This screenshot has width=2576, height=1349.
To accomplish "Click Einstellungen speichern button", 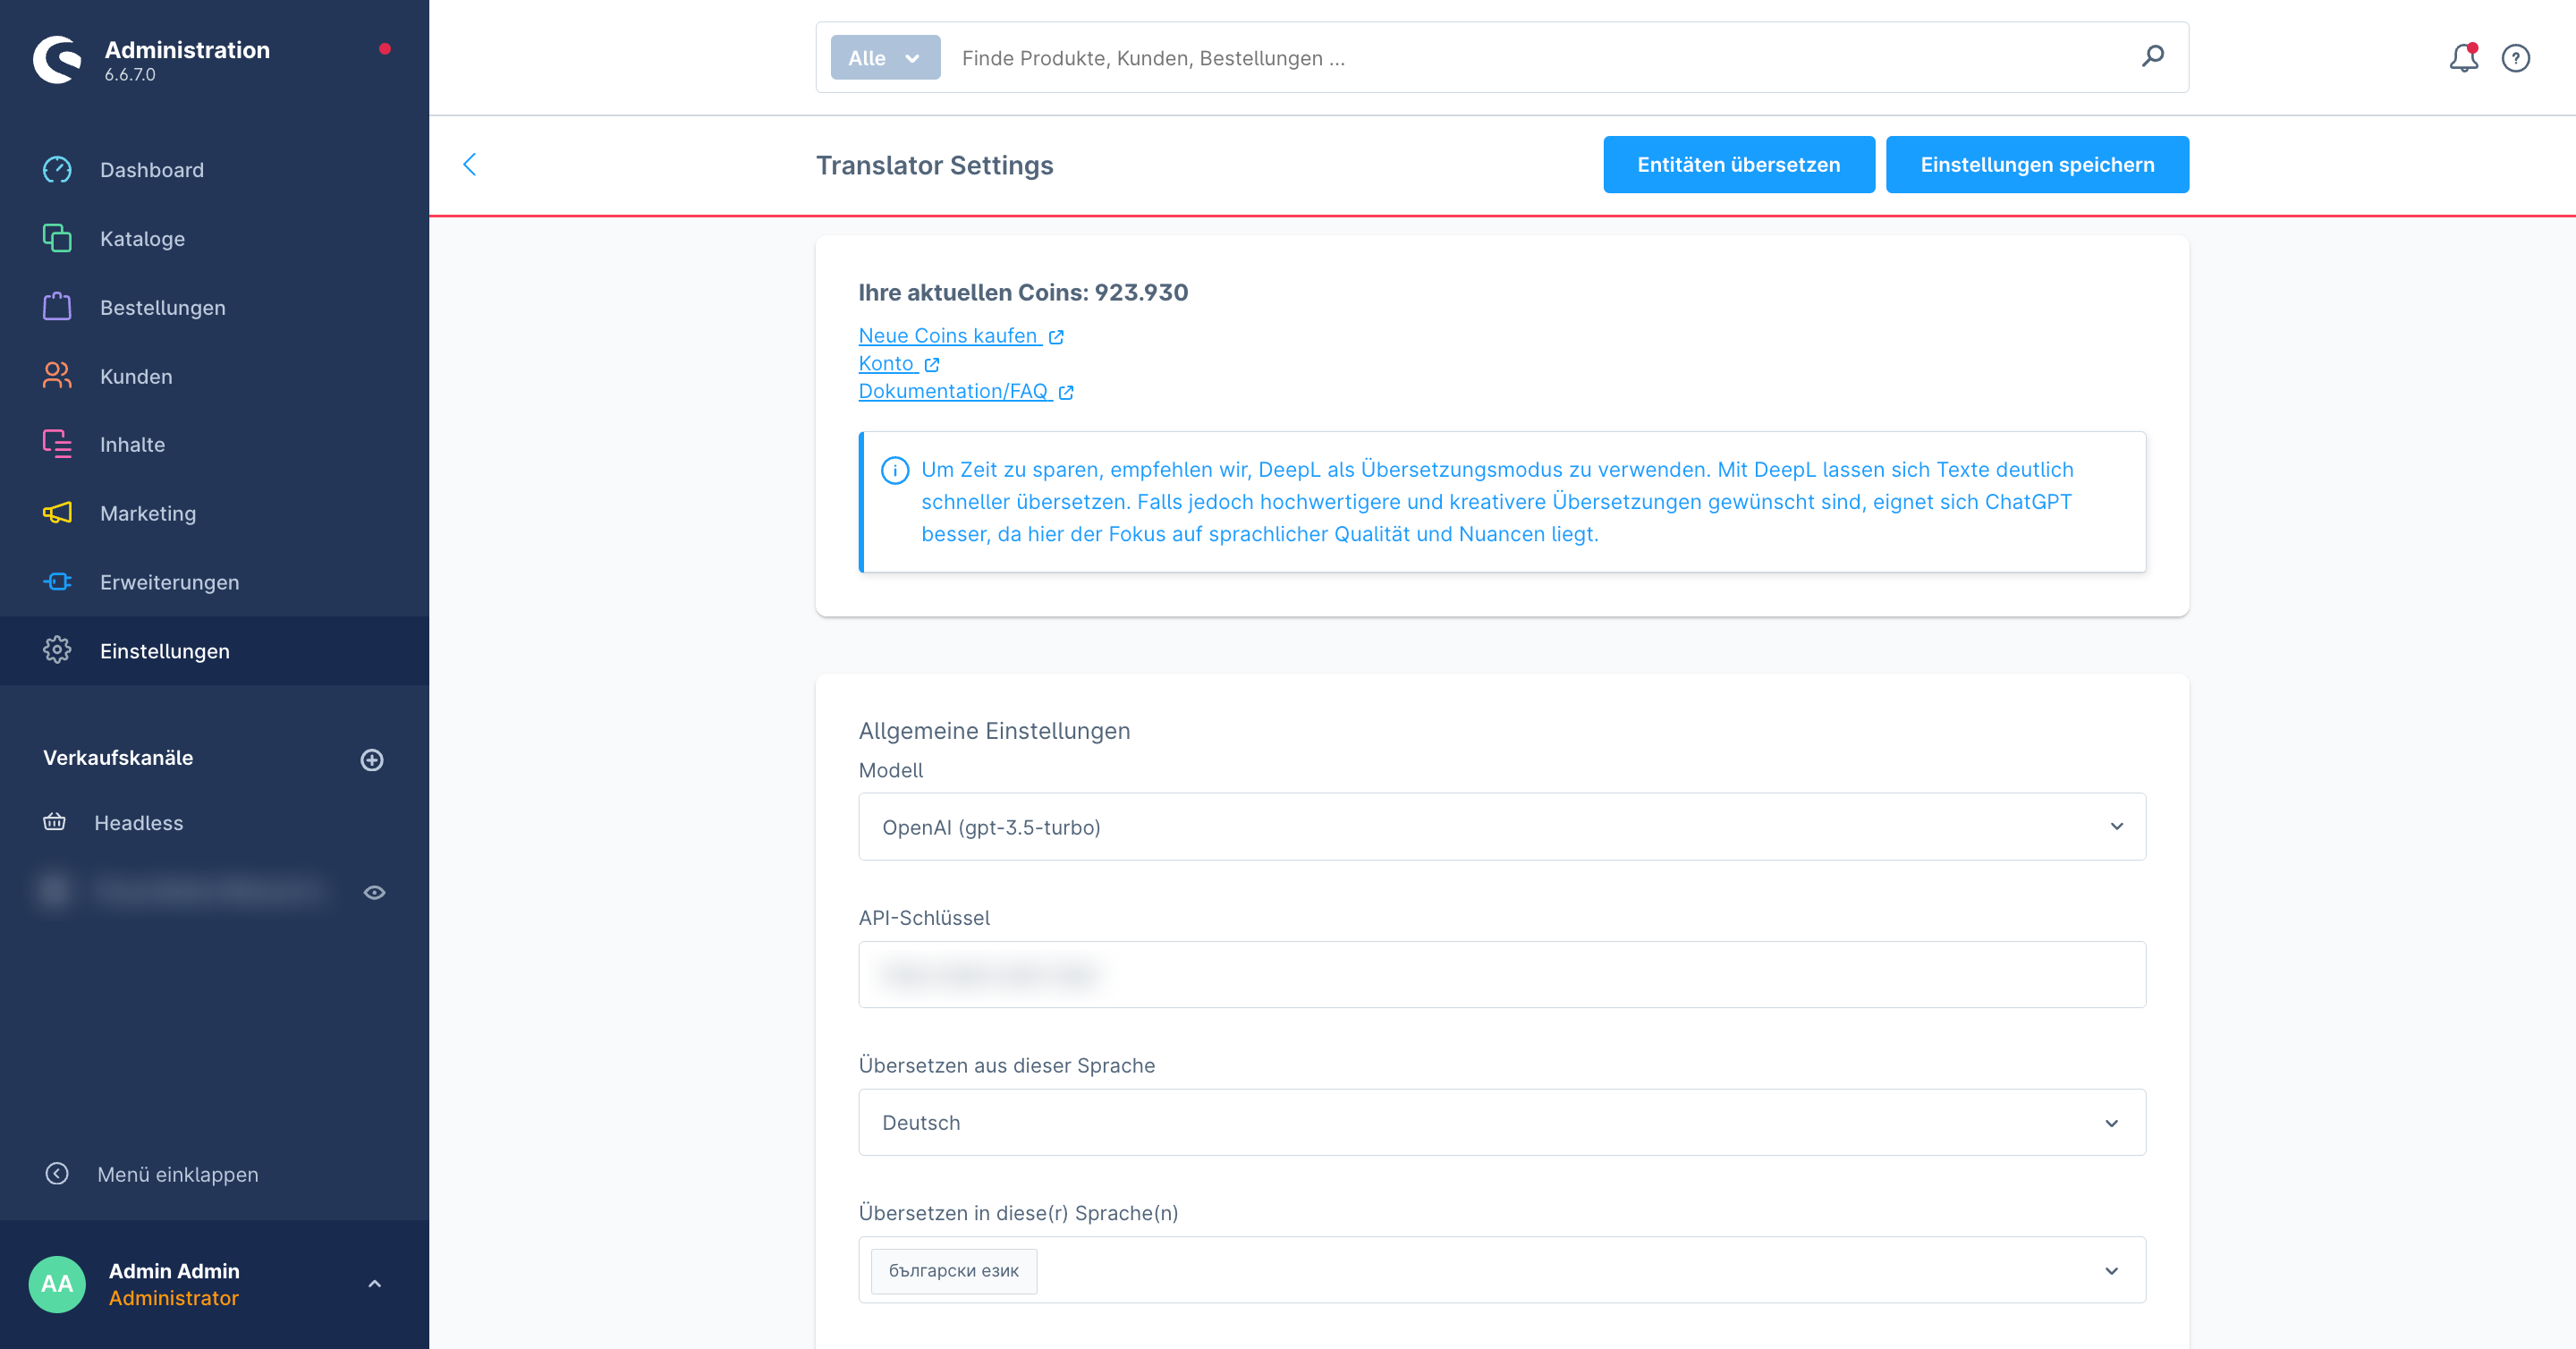I will pyautogui.click(x=2036, y=165).
